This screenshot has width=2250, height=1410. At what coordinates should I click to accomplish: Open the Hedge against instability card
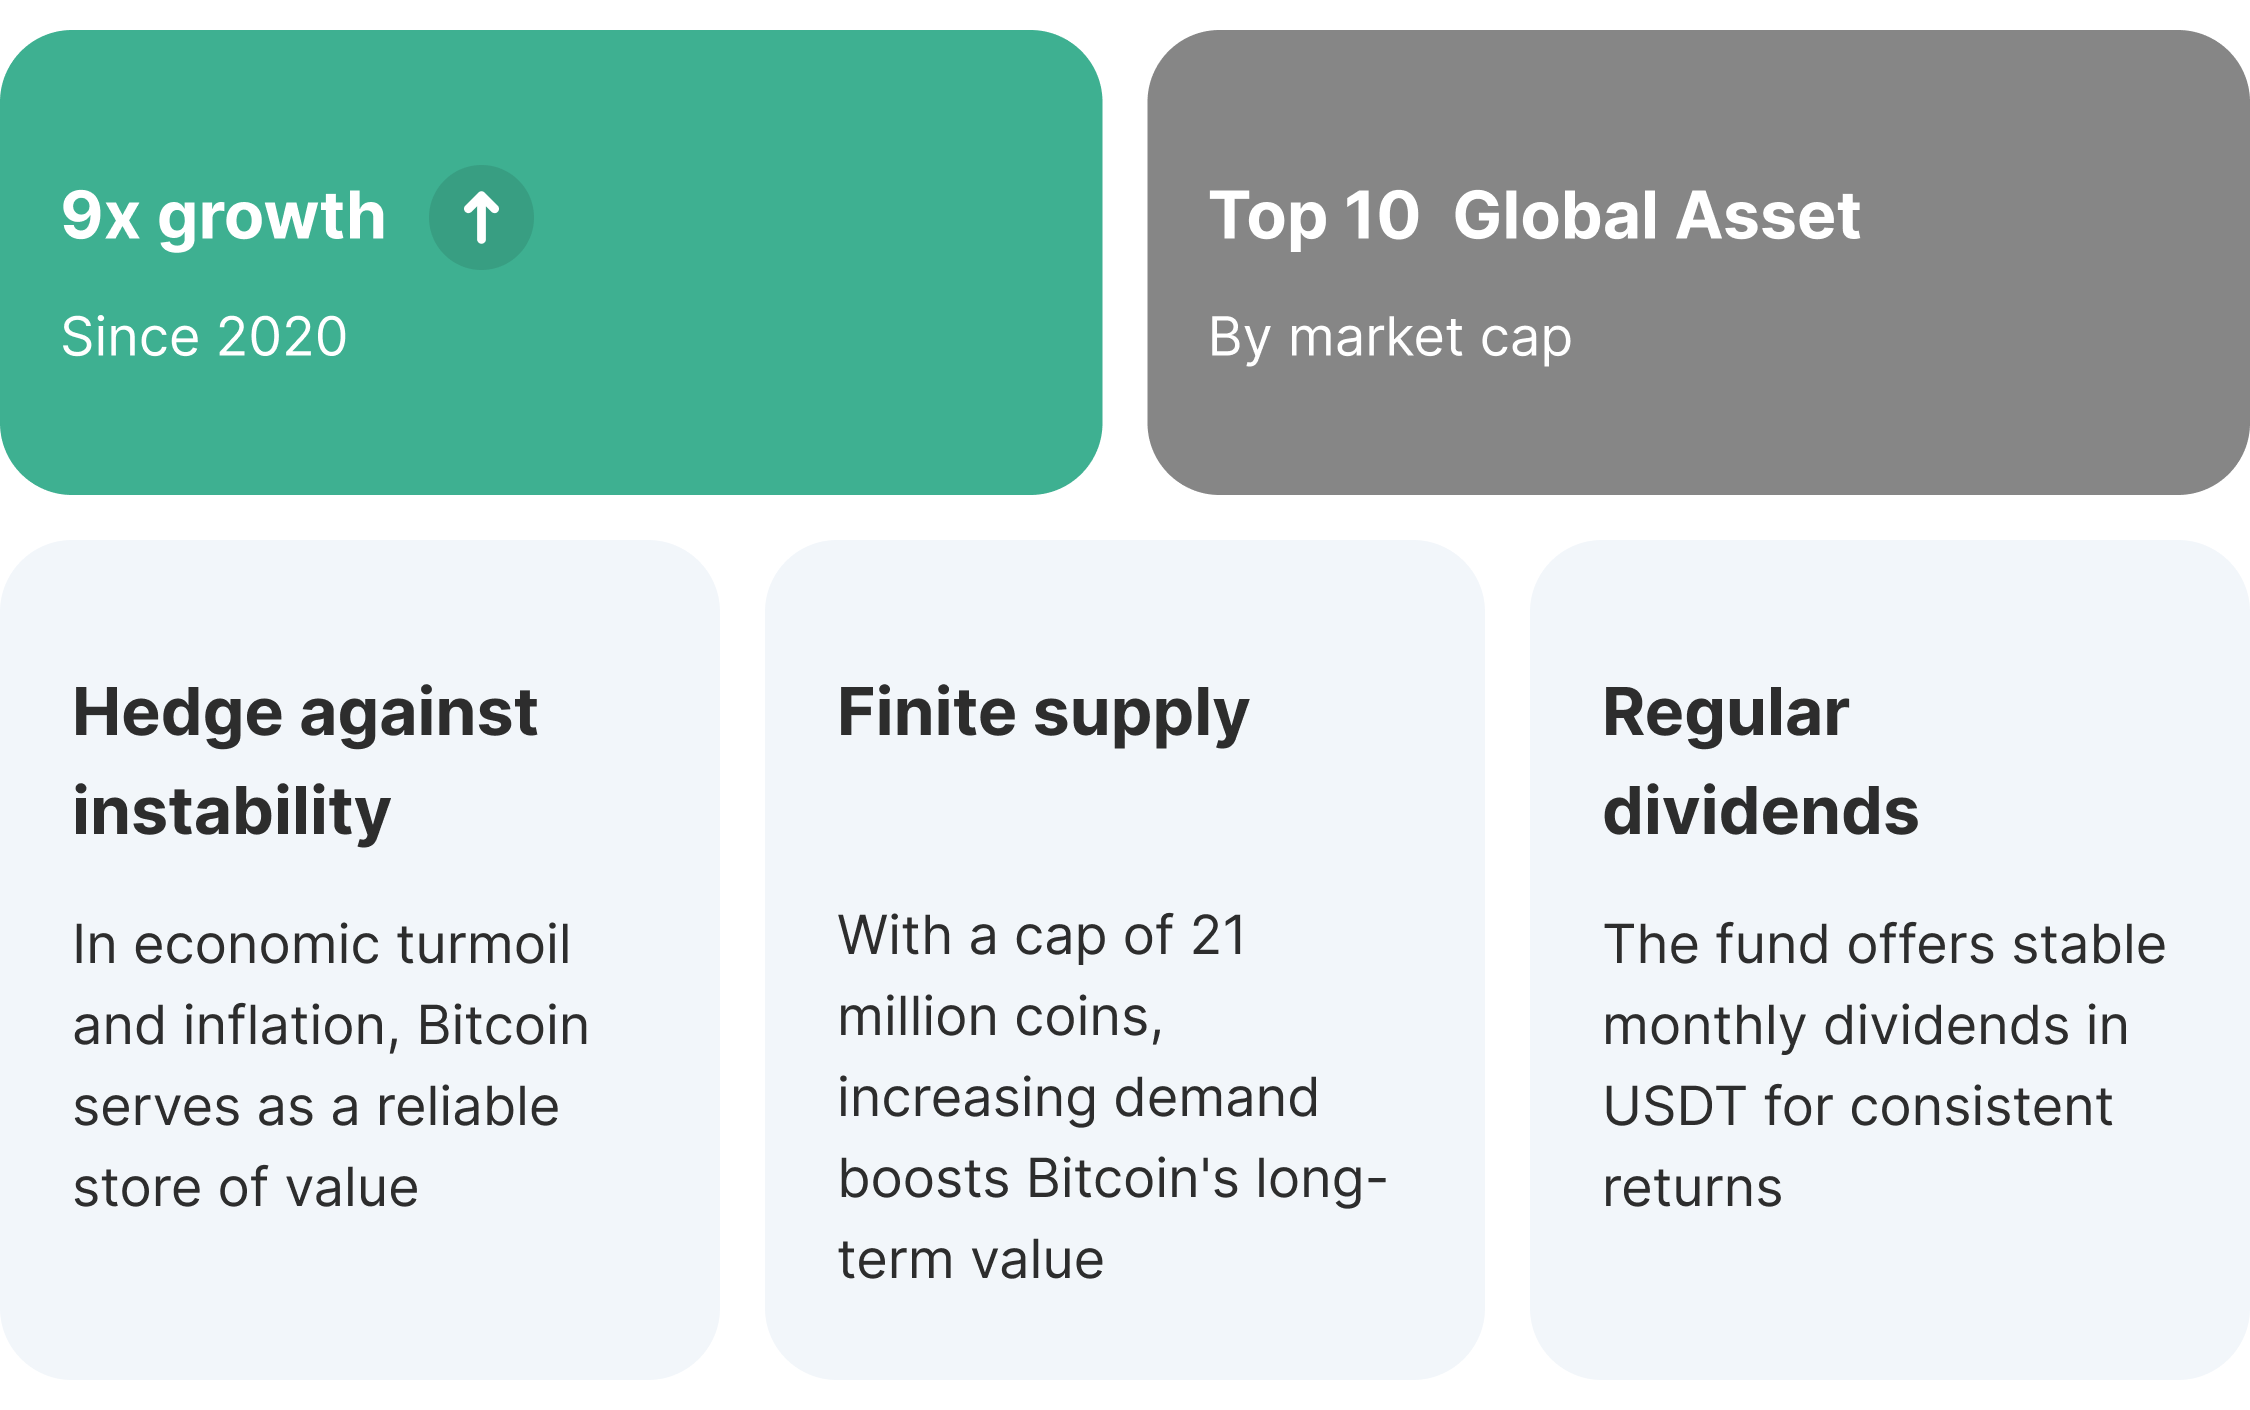point(360,1300)
